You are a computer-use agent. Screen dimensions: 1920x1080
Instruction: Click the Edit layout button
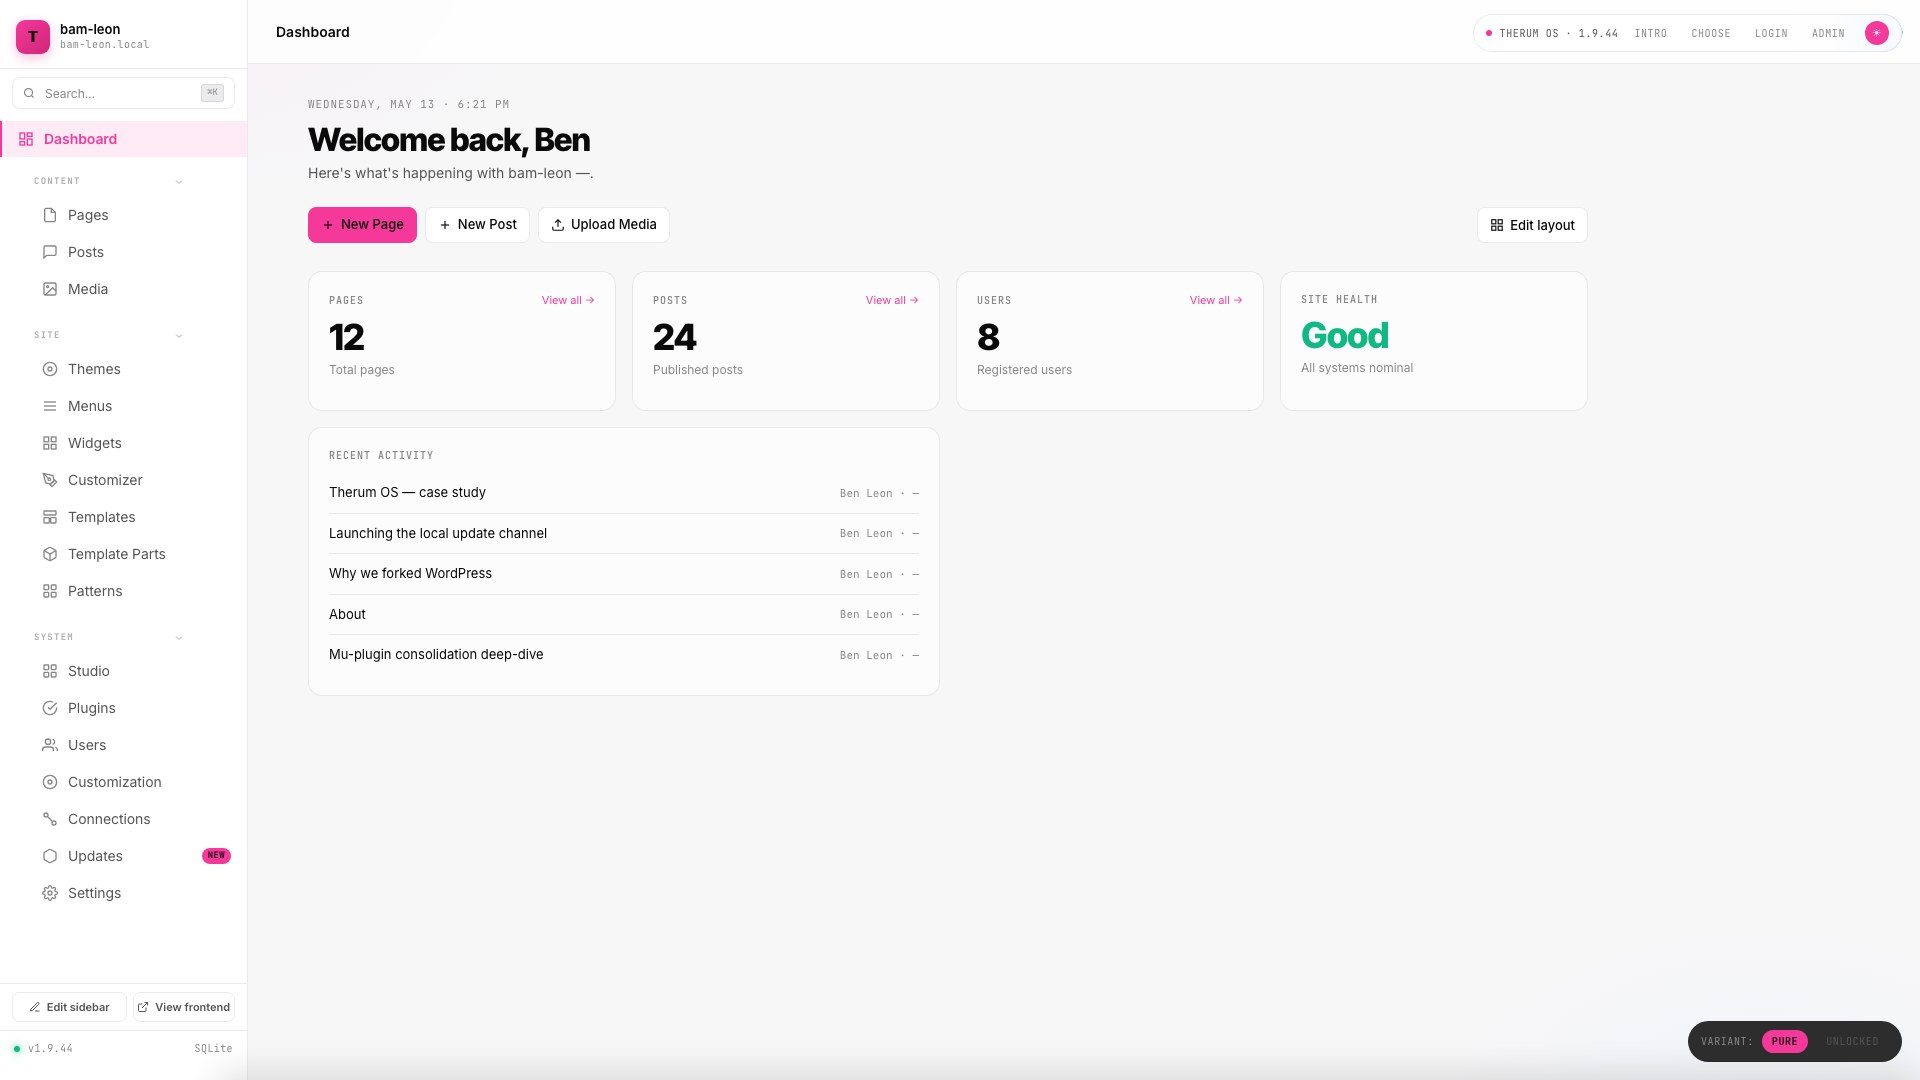(x=1532, y=225)
